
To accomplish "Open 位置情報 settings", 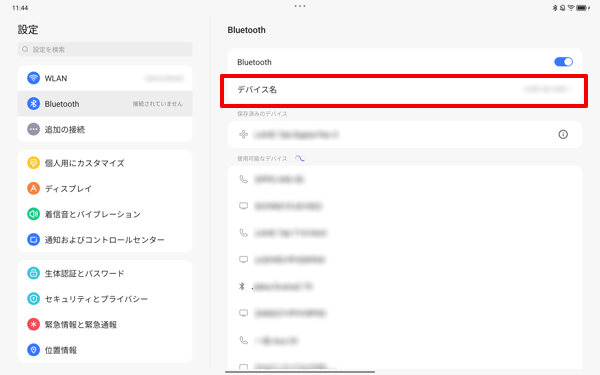I will (105, 350).
